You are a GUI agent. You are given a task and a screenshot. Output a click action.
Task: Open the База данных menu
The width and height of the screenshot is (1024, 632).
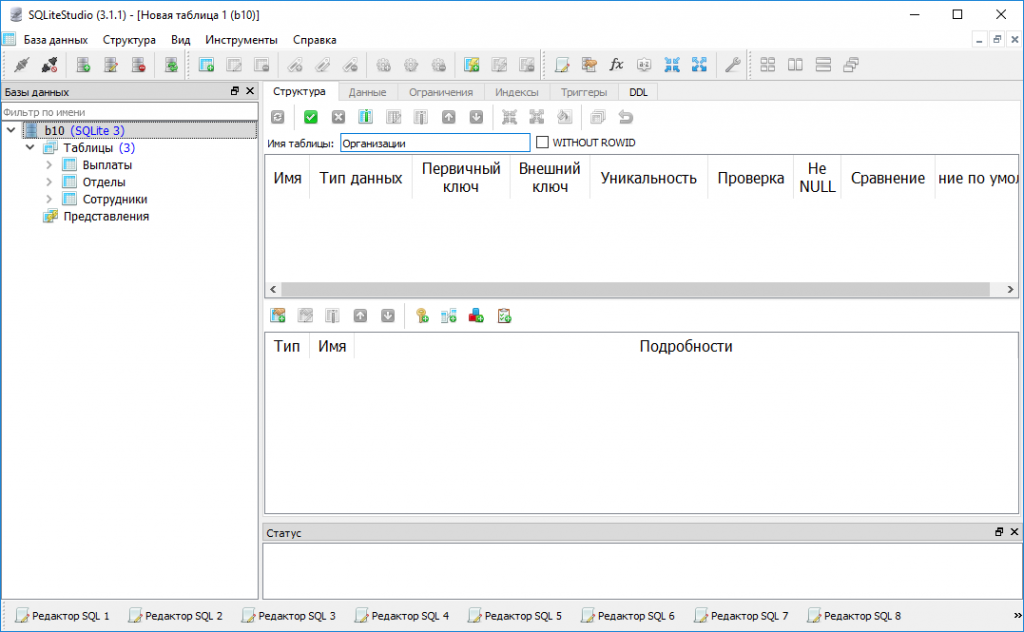[x=56, y=40]
